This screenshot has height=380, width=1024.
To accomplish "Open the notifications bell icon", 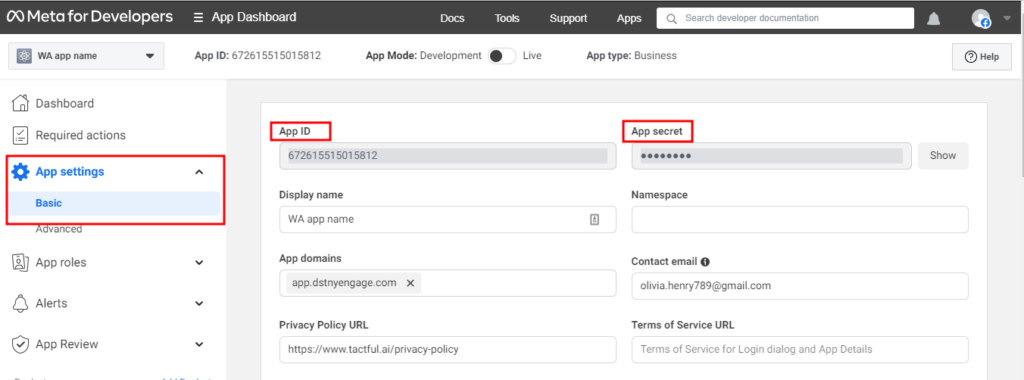I will pyautogui.click(x=933, y=19).
